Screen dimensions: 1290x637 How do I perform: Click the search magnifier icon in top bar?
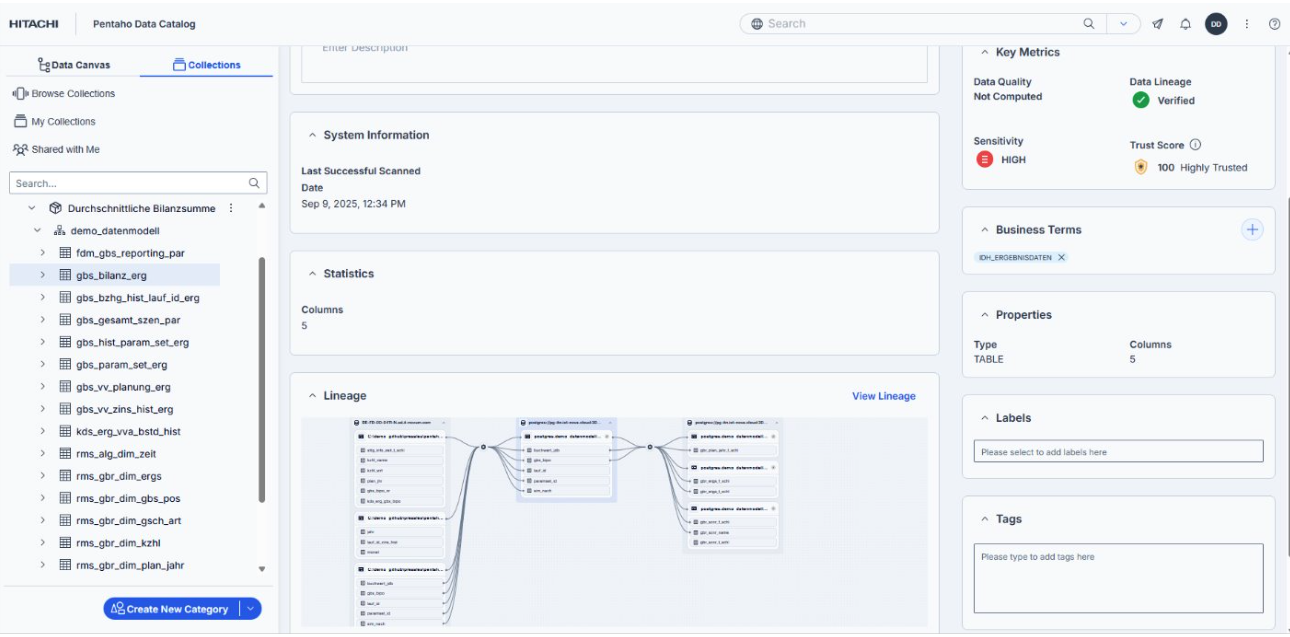(x=1089, y=24)
